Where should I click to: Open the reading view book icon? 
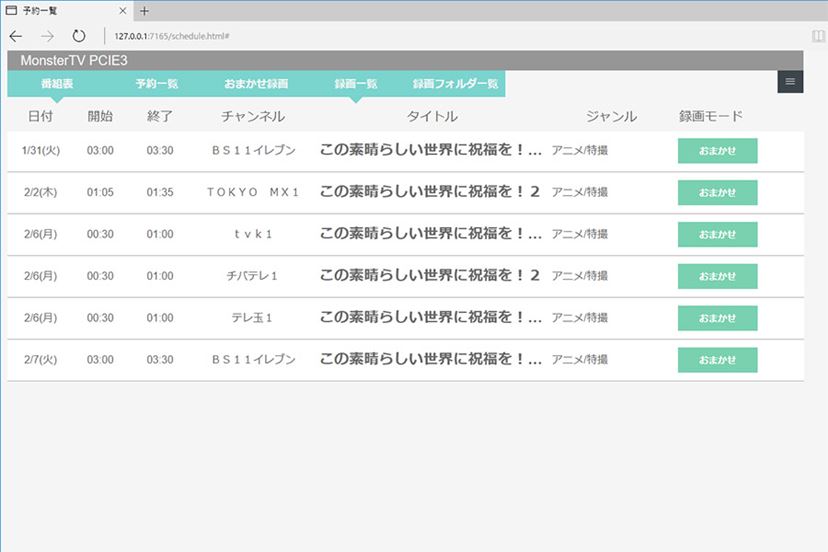pos(818,36)
